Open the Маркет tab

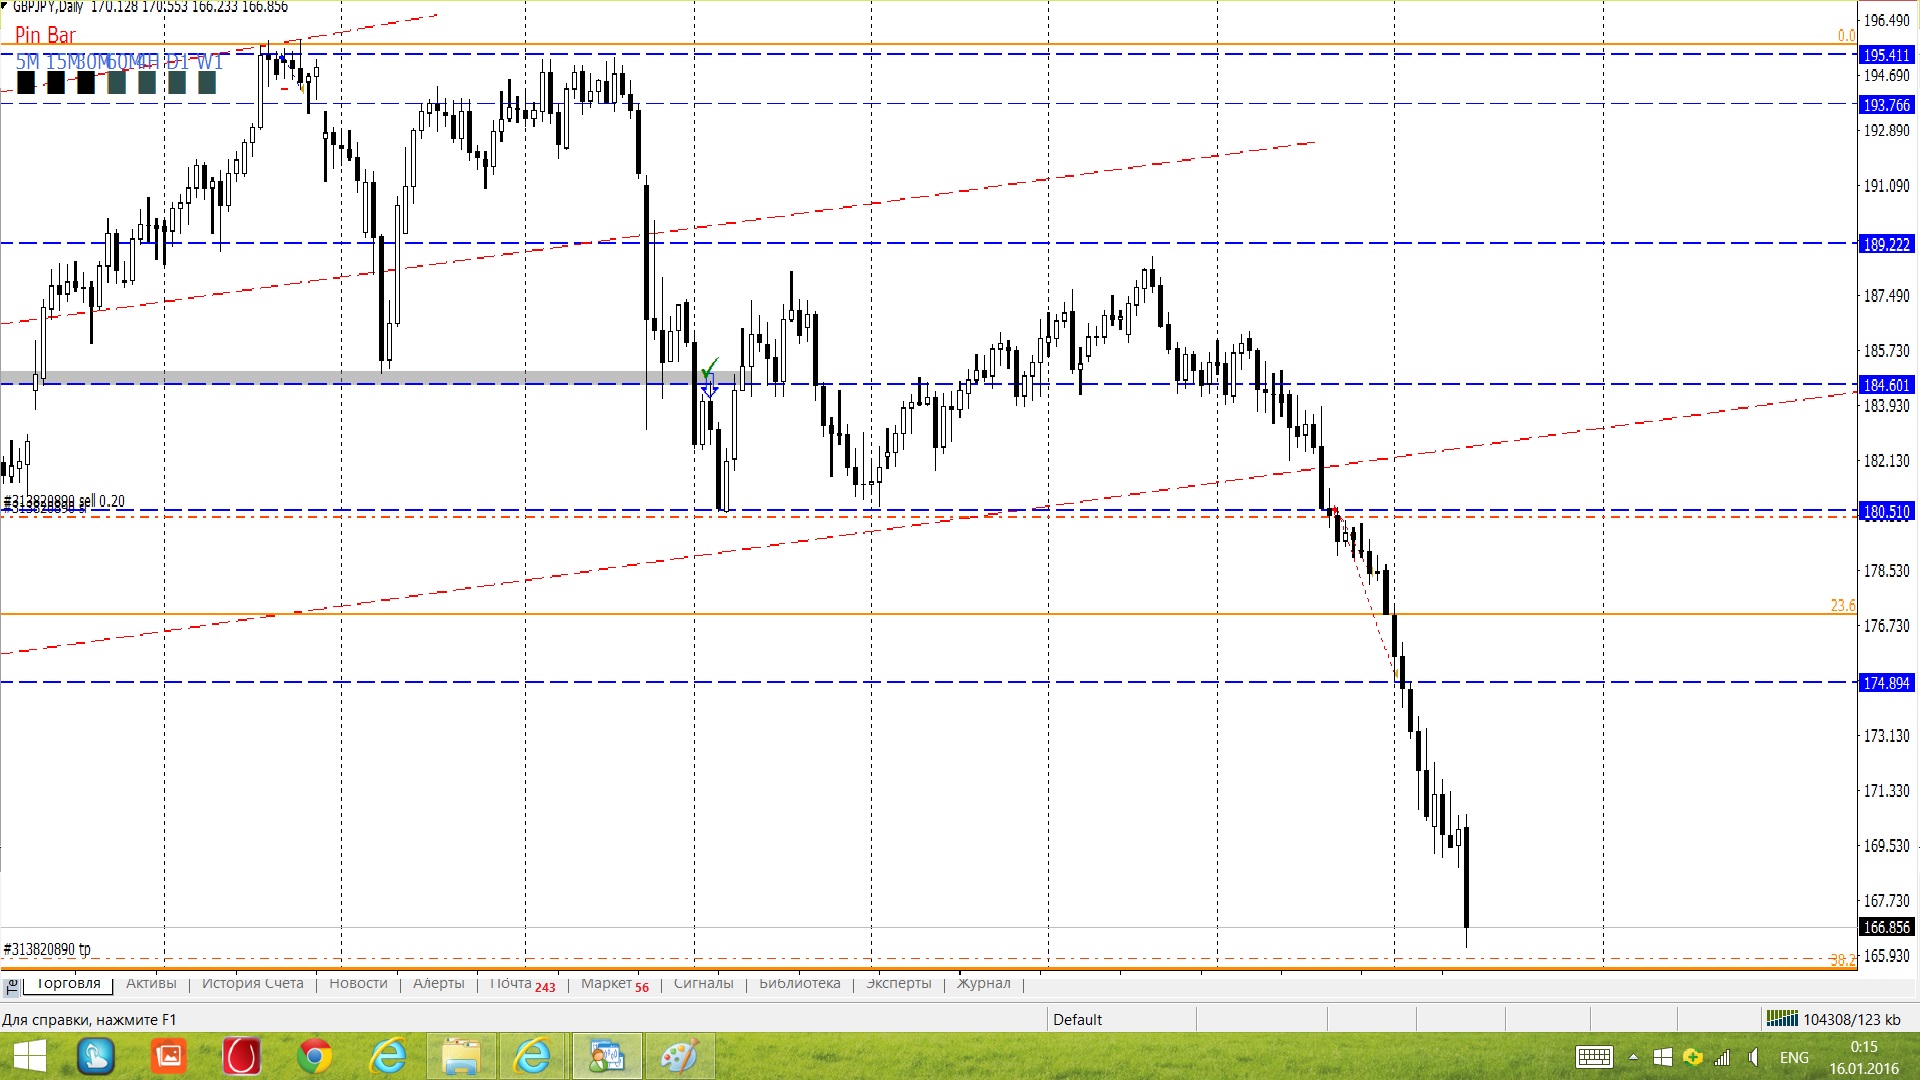pos(614,984)
